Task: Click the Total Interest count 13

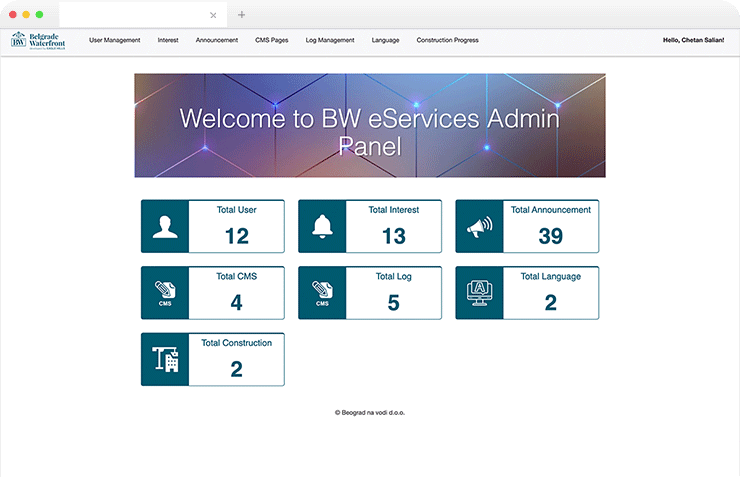Action: click(x=394, y=236)
